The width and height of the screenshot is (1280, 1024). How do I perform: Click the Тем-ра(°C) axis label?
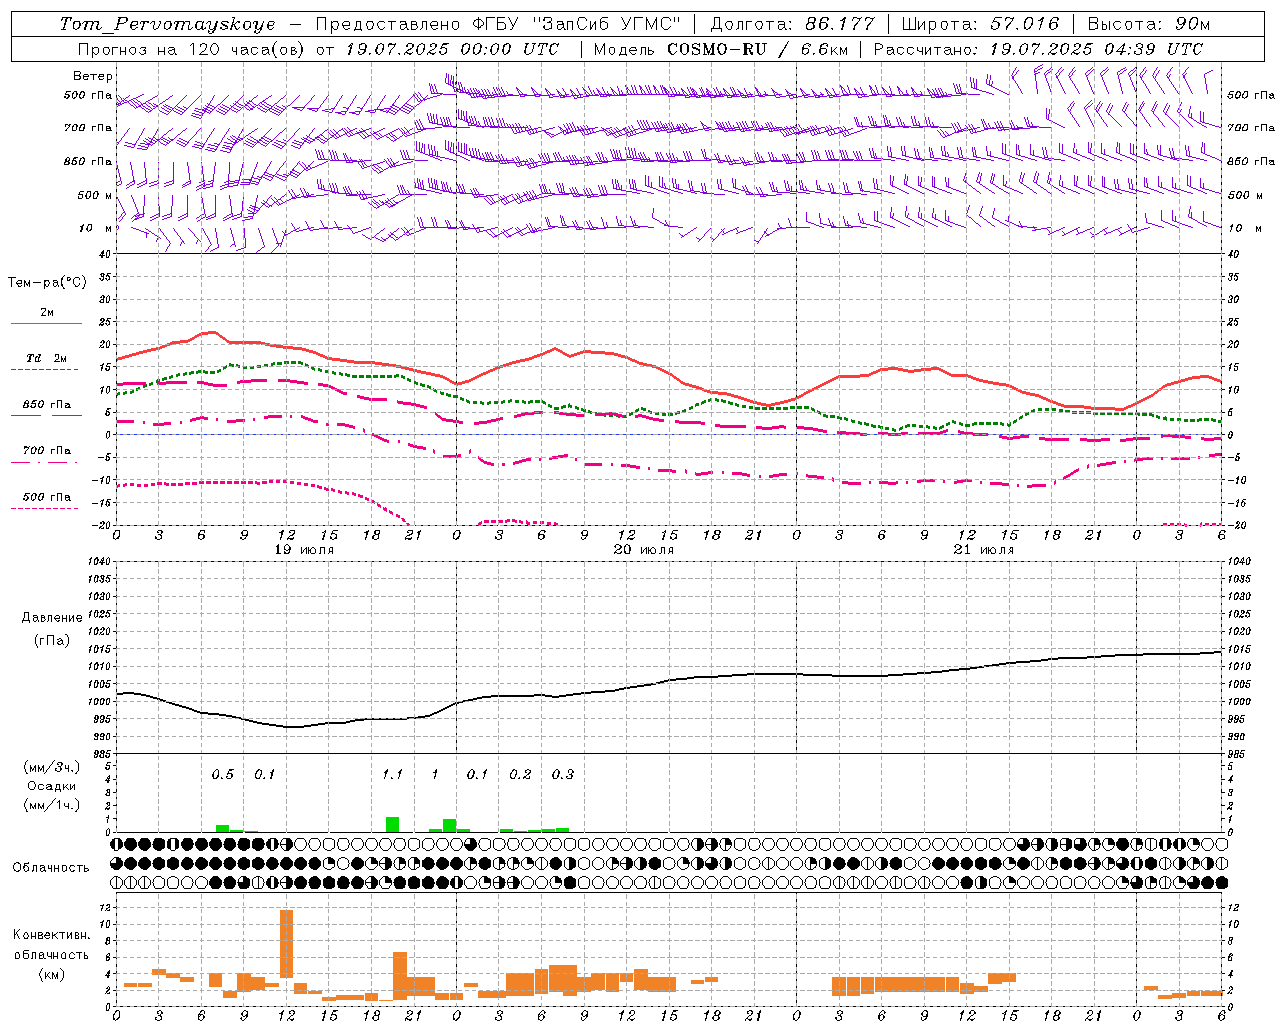tap(47, 283)
